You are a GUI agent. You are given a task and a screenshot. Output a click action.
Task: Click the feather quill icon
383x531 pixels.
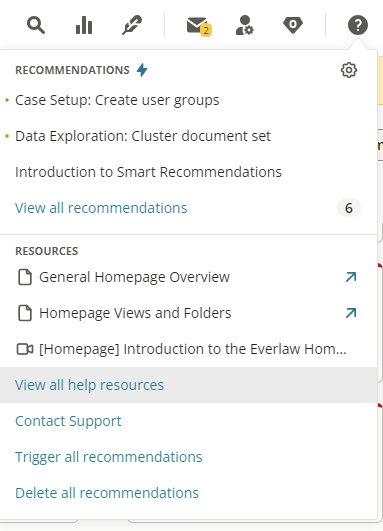132,25
